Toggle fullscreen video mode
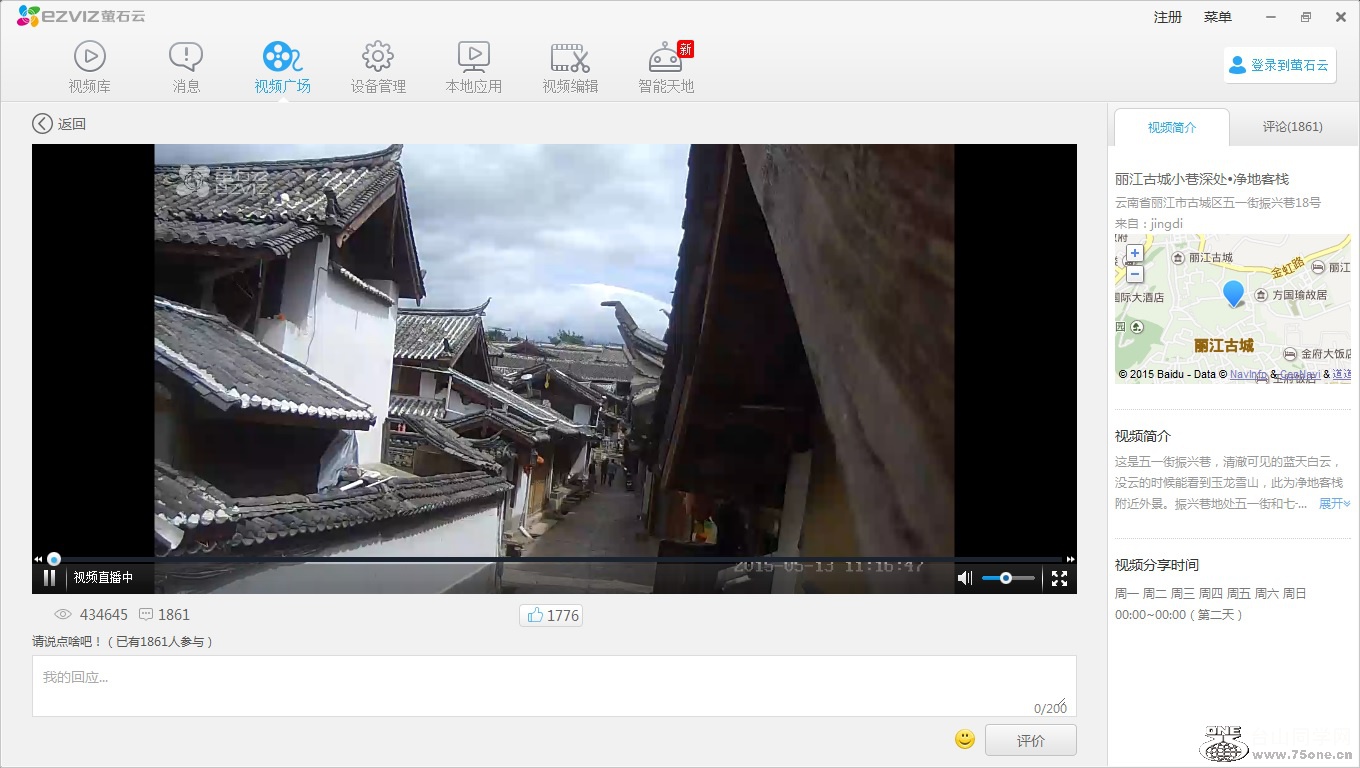This screenshot has height=768, width=1360. pyautogui.click(x=1059, y=578)
